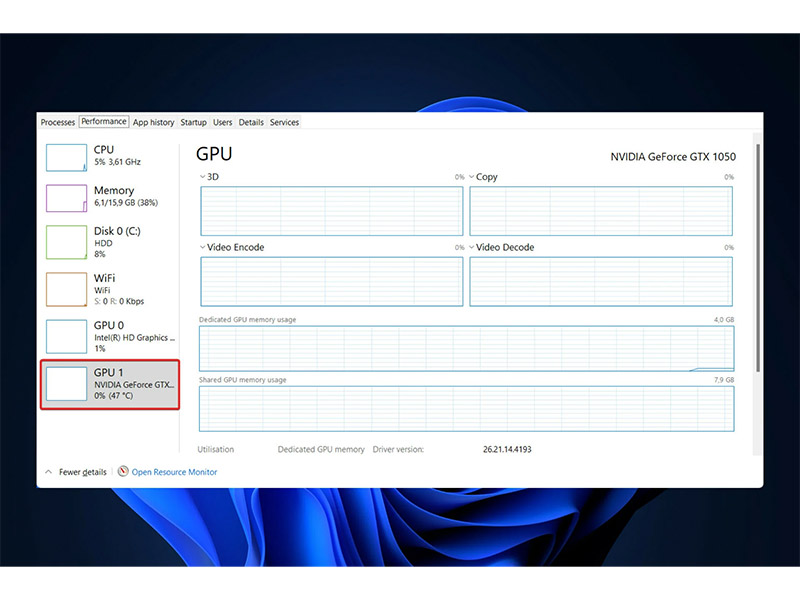Viewport: 800px width, 600px height.
Task: Click NVIDIA GeForce GTX 1050 title text
Action: [x=673, y=157]
